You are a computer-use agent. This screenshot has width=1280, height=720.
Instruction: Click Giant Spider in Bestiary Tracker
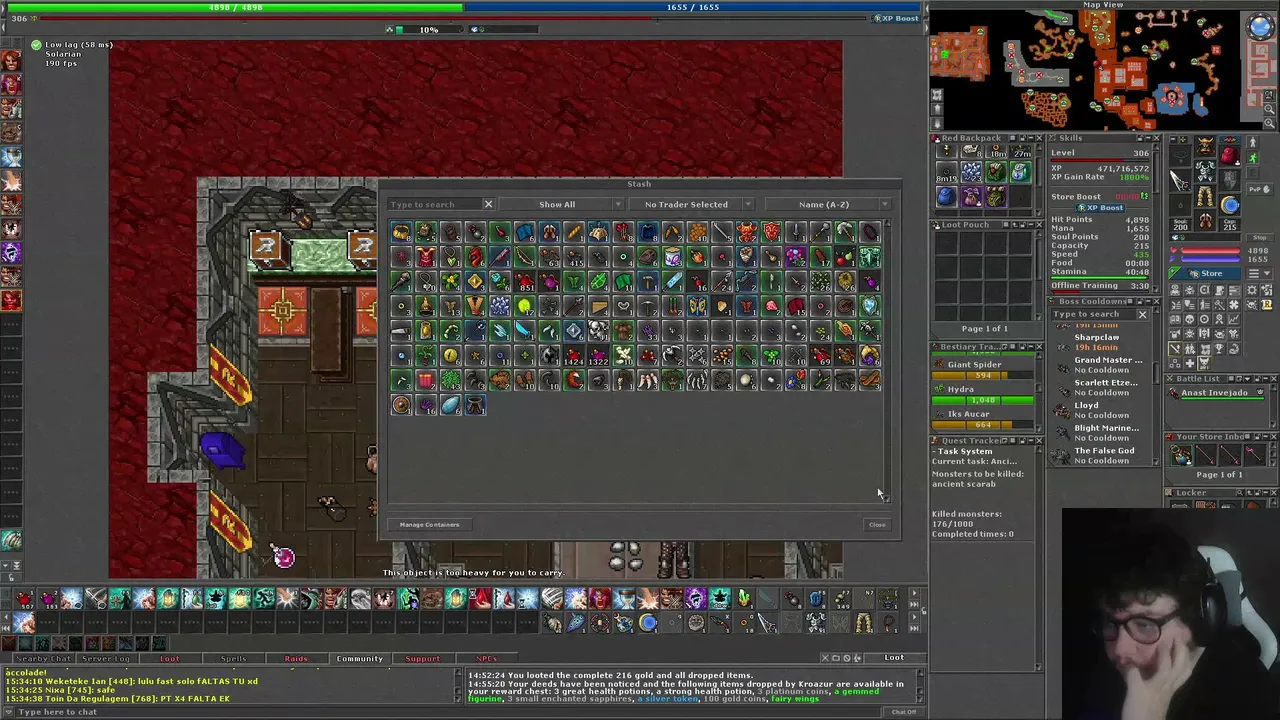[984, 369]
